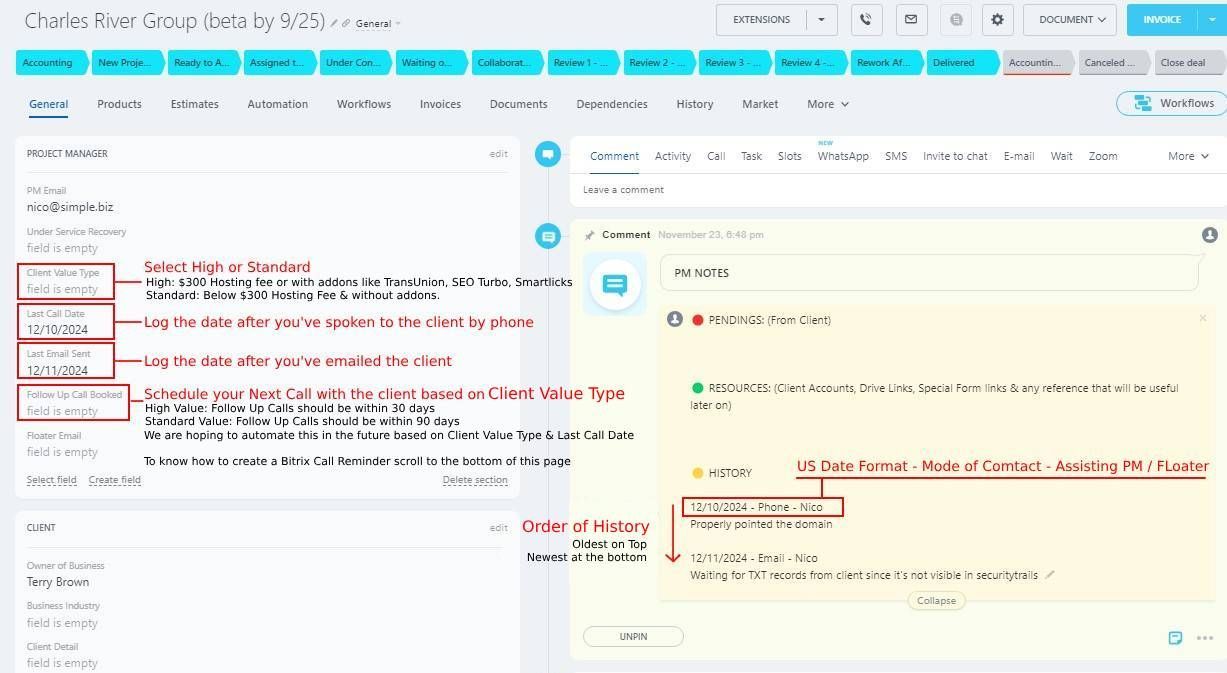The image size is (1227, 673).
Task: Click the empty Floater Email field
Action: coord(62,452)
